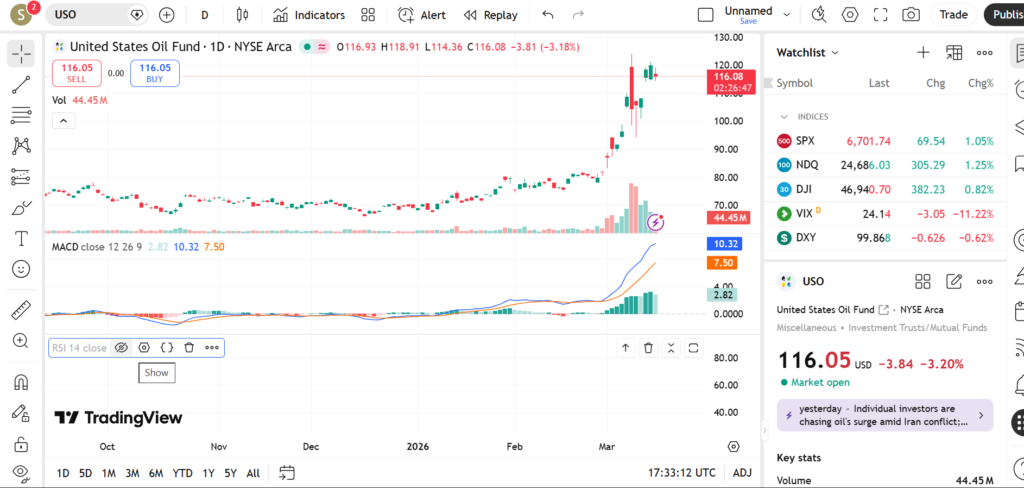Open the Indicators menu

(308, 15)
